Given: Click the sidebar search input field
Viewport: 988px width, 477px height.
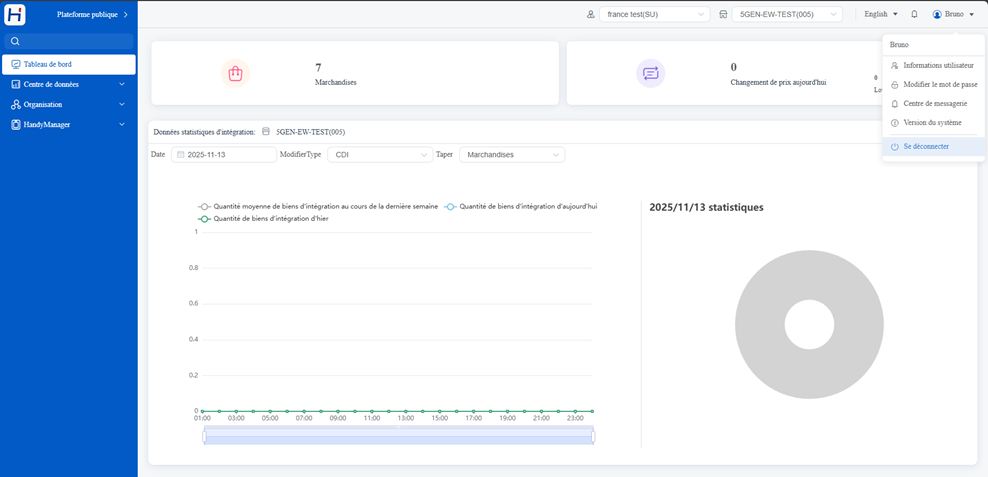Looking at the screenshot, I should pyautogui.click(x=69, y=42).
